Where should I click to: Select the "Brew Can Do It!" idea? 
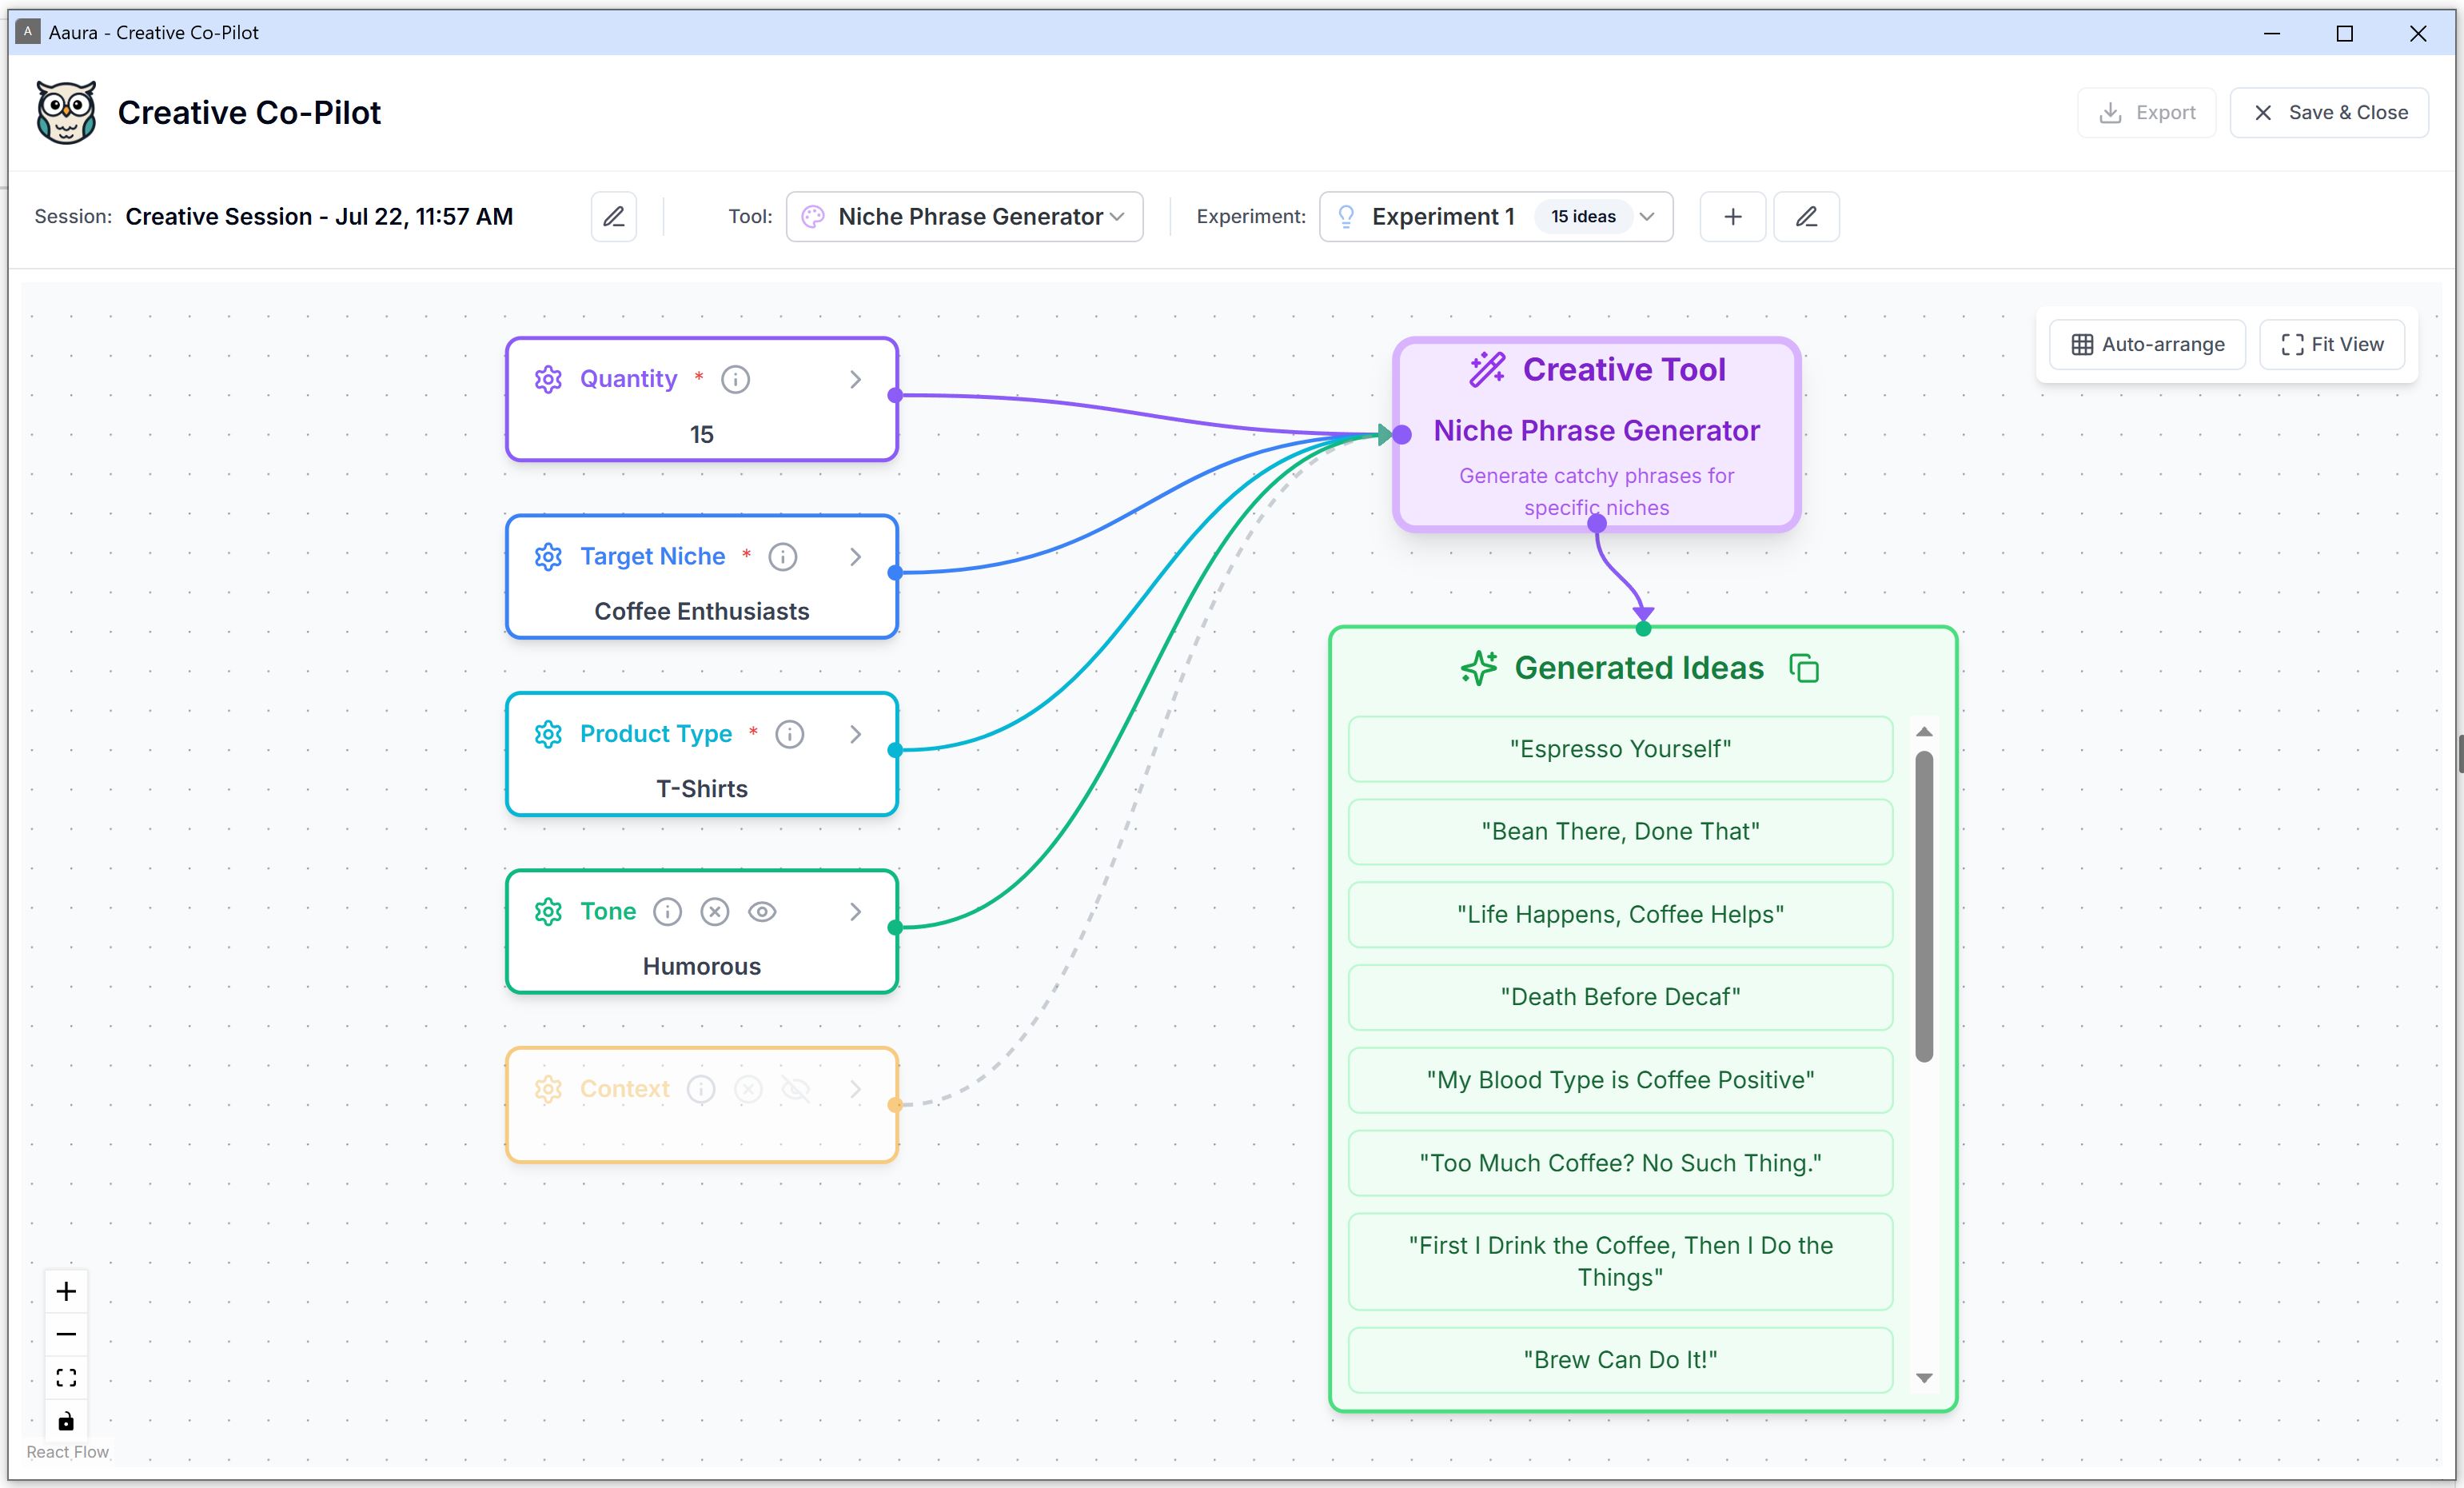pyautogui.click(x=1620, y=1360)
